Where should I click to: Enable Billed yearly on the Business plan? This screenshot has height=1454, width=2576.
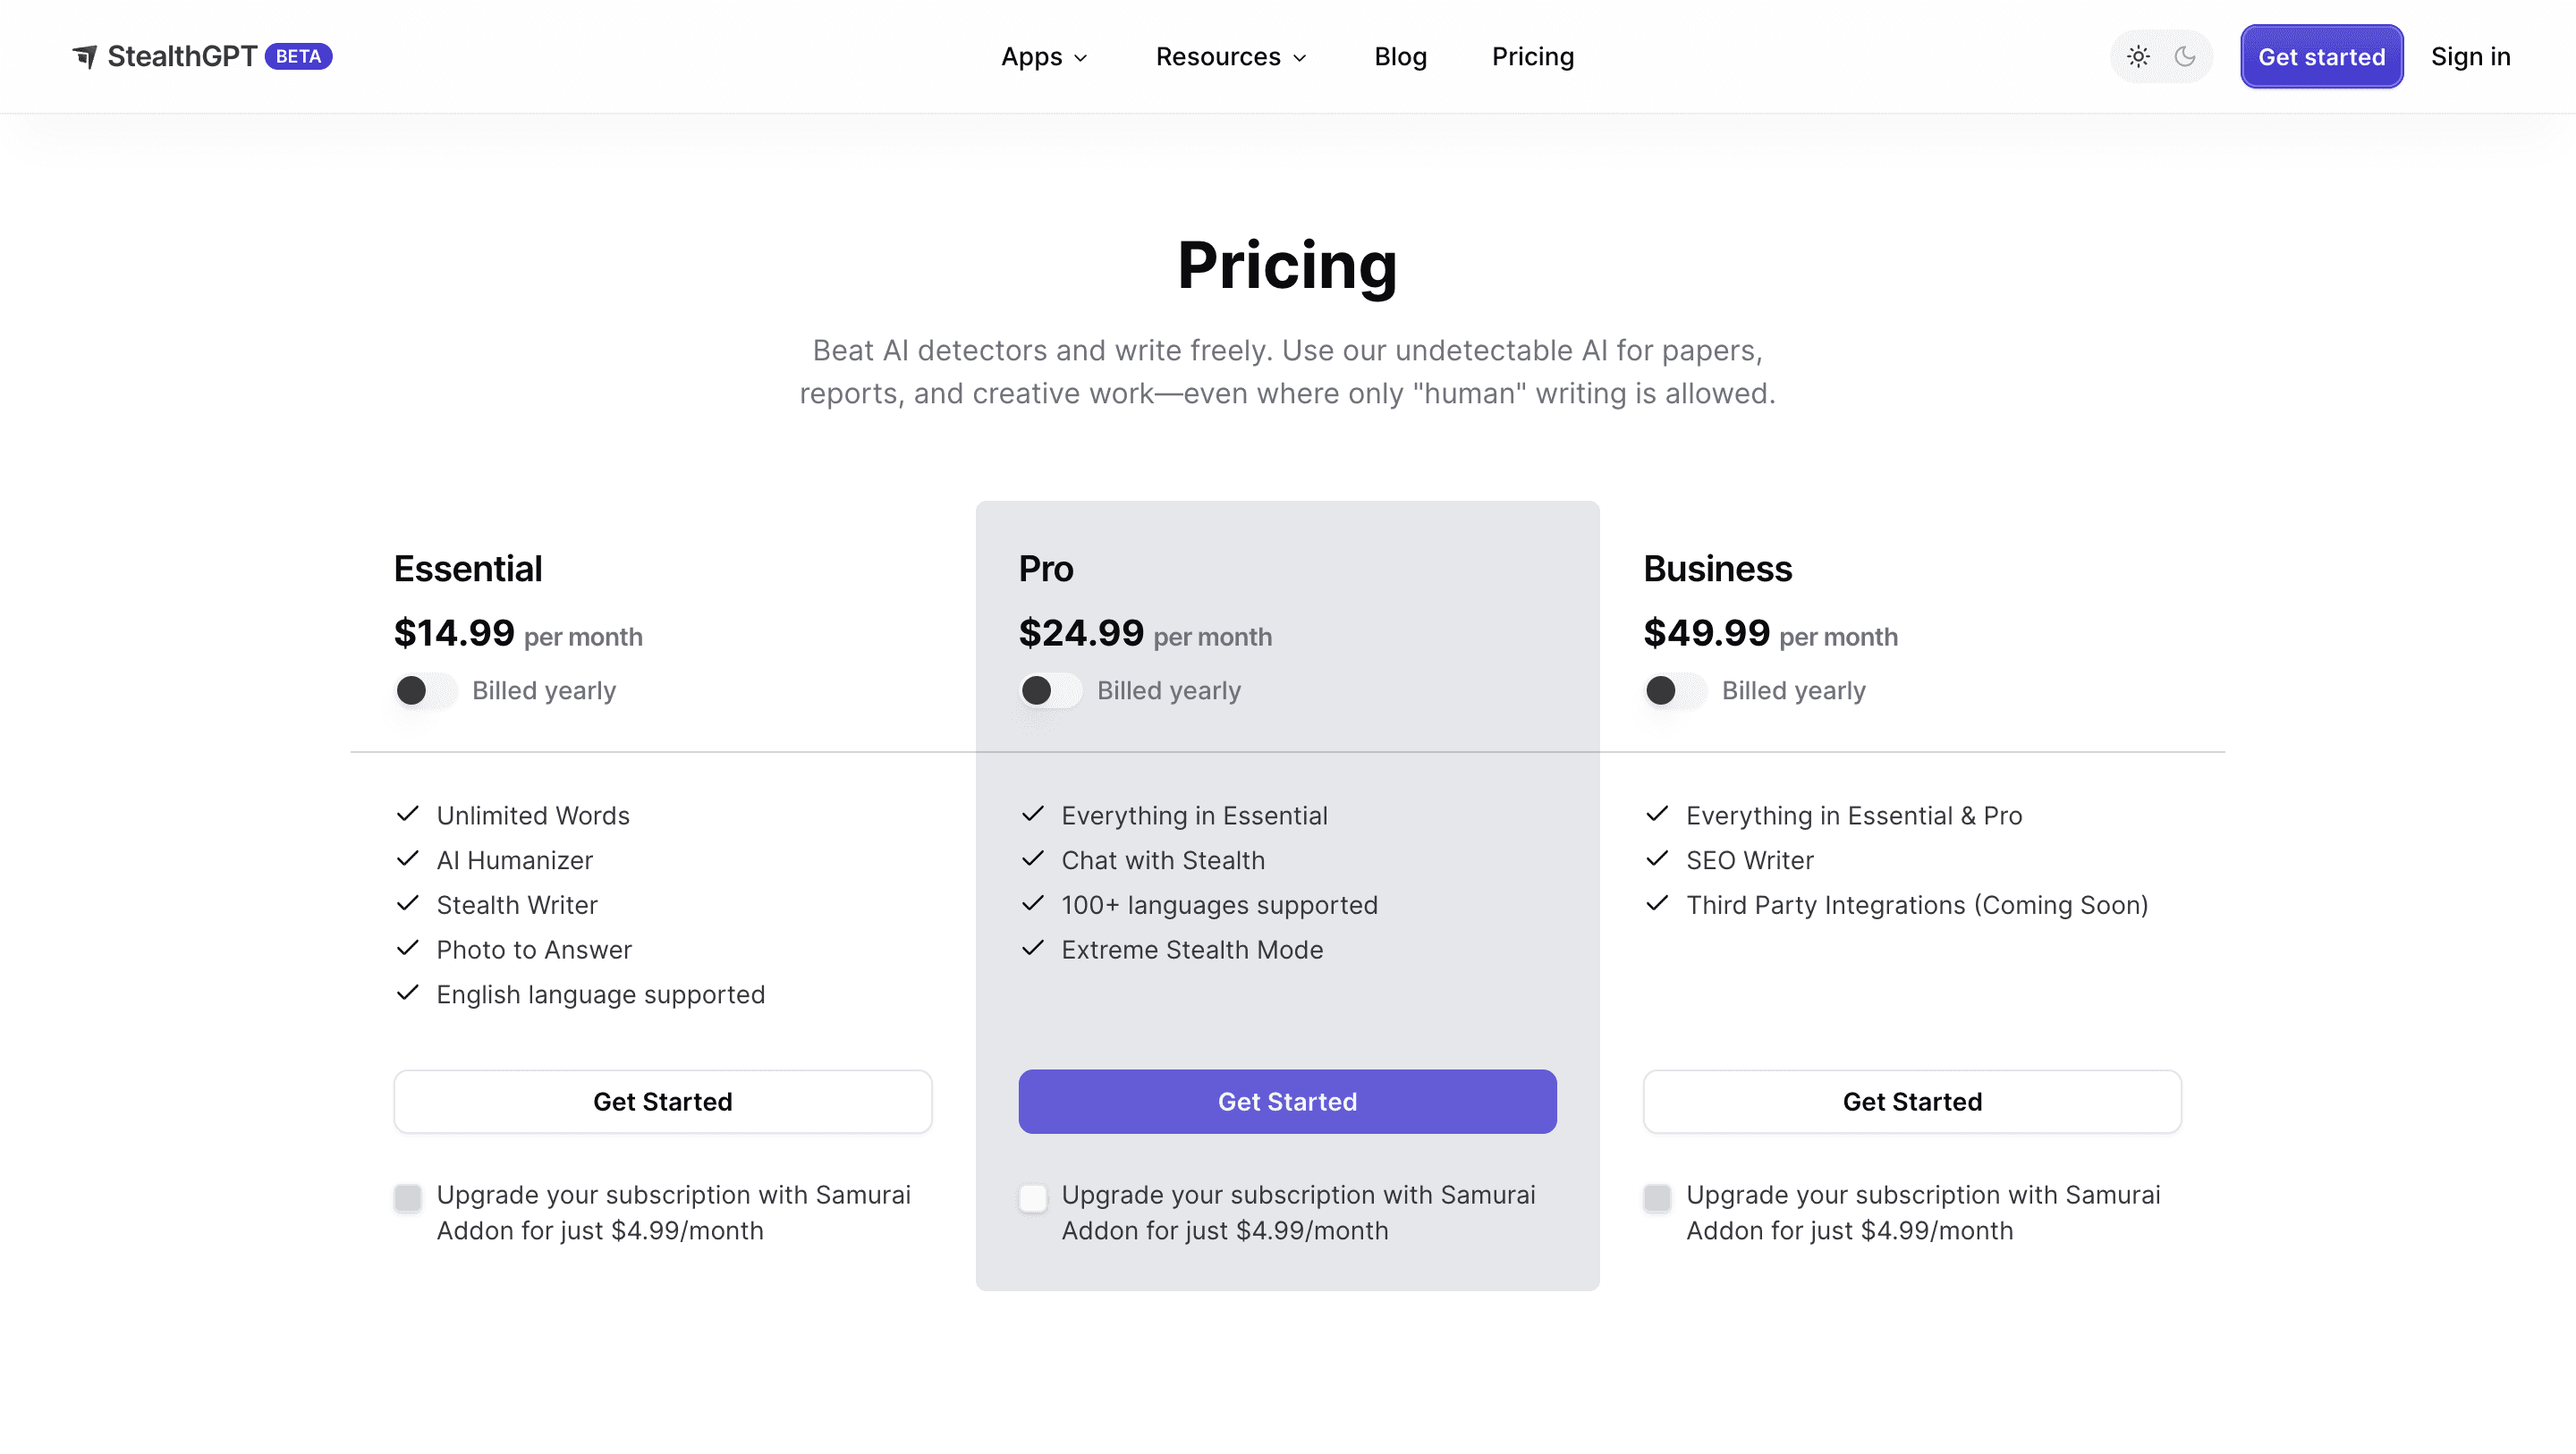pos(1675,690)
